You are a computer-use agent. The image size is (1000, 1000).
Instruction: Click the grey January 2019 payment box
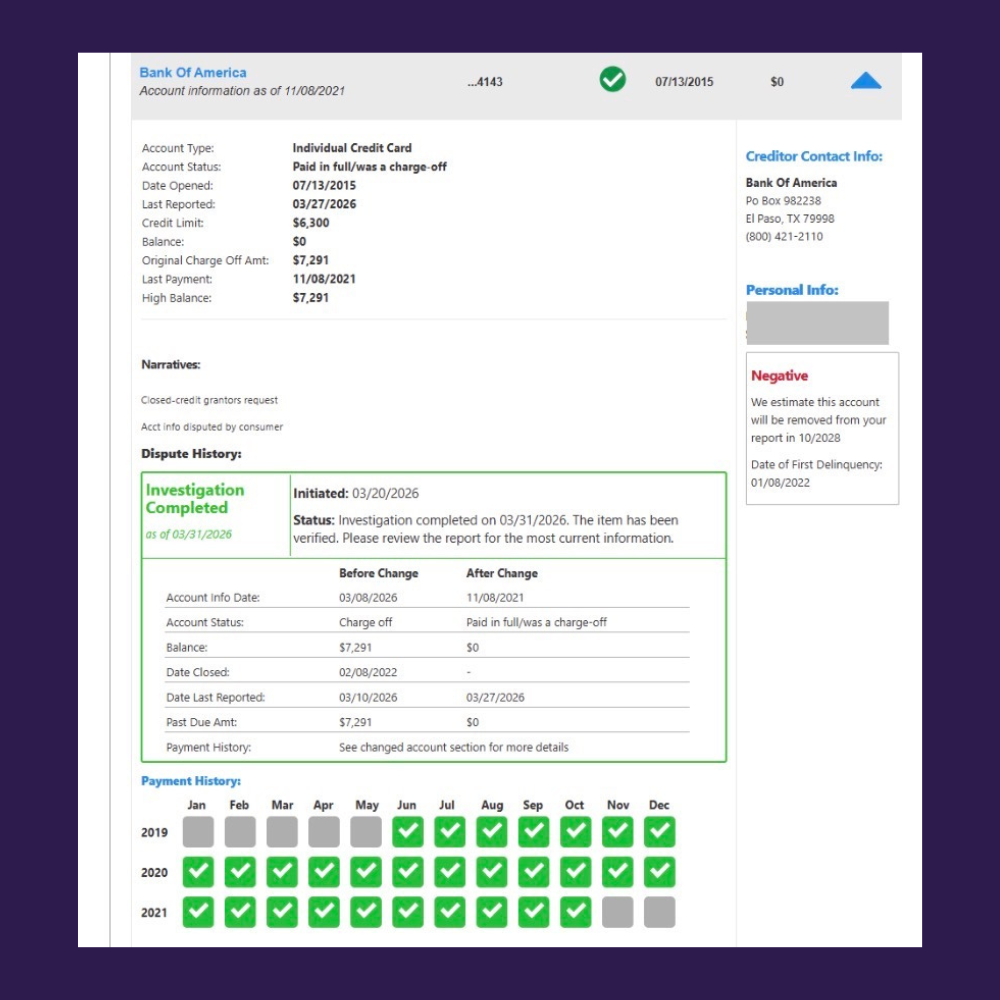pyautogui.click(x=198, y=832)
